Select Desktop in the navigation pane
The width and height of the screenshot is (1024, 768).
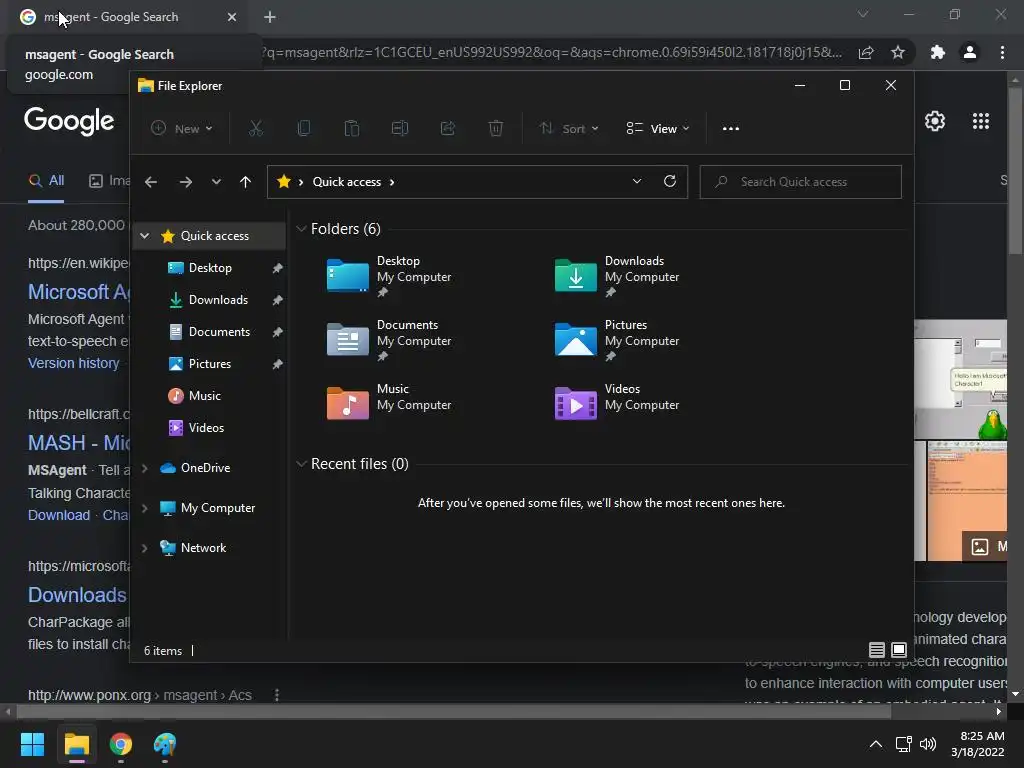[210, 268]
